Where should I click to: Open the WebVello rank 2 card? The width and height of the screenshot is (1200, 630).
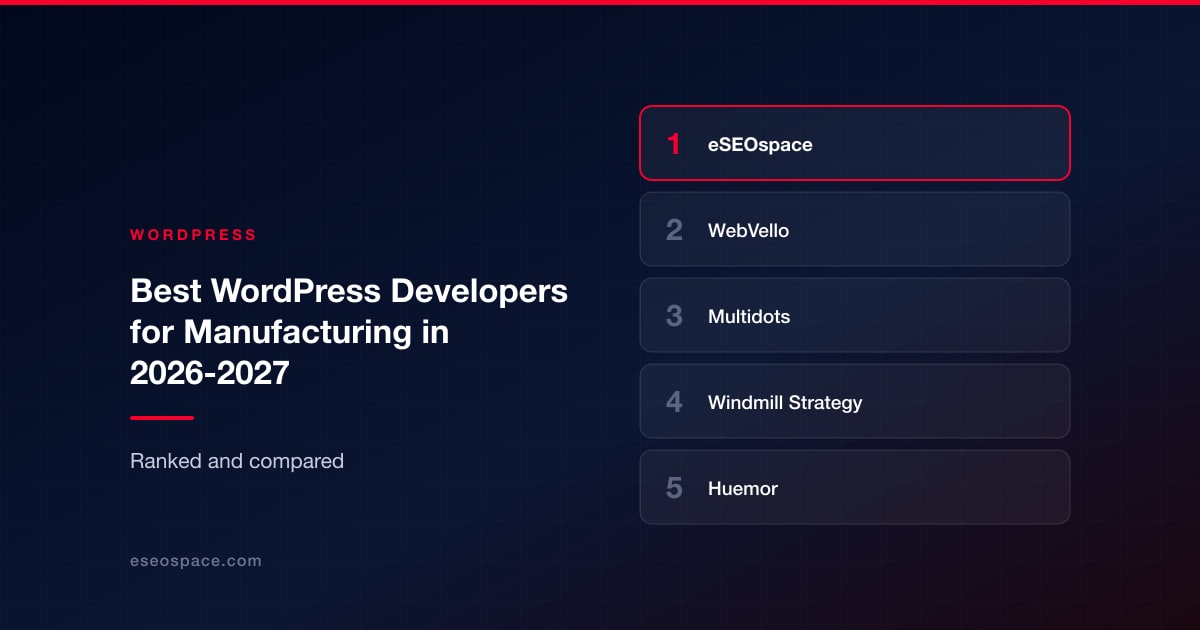point(855,229)
